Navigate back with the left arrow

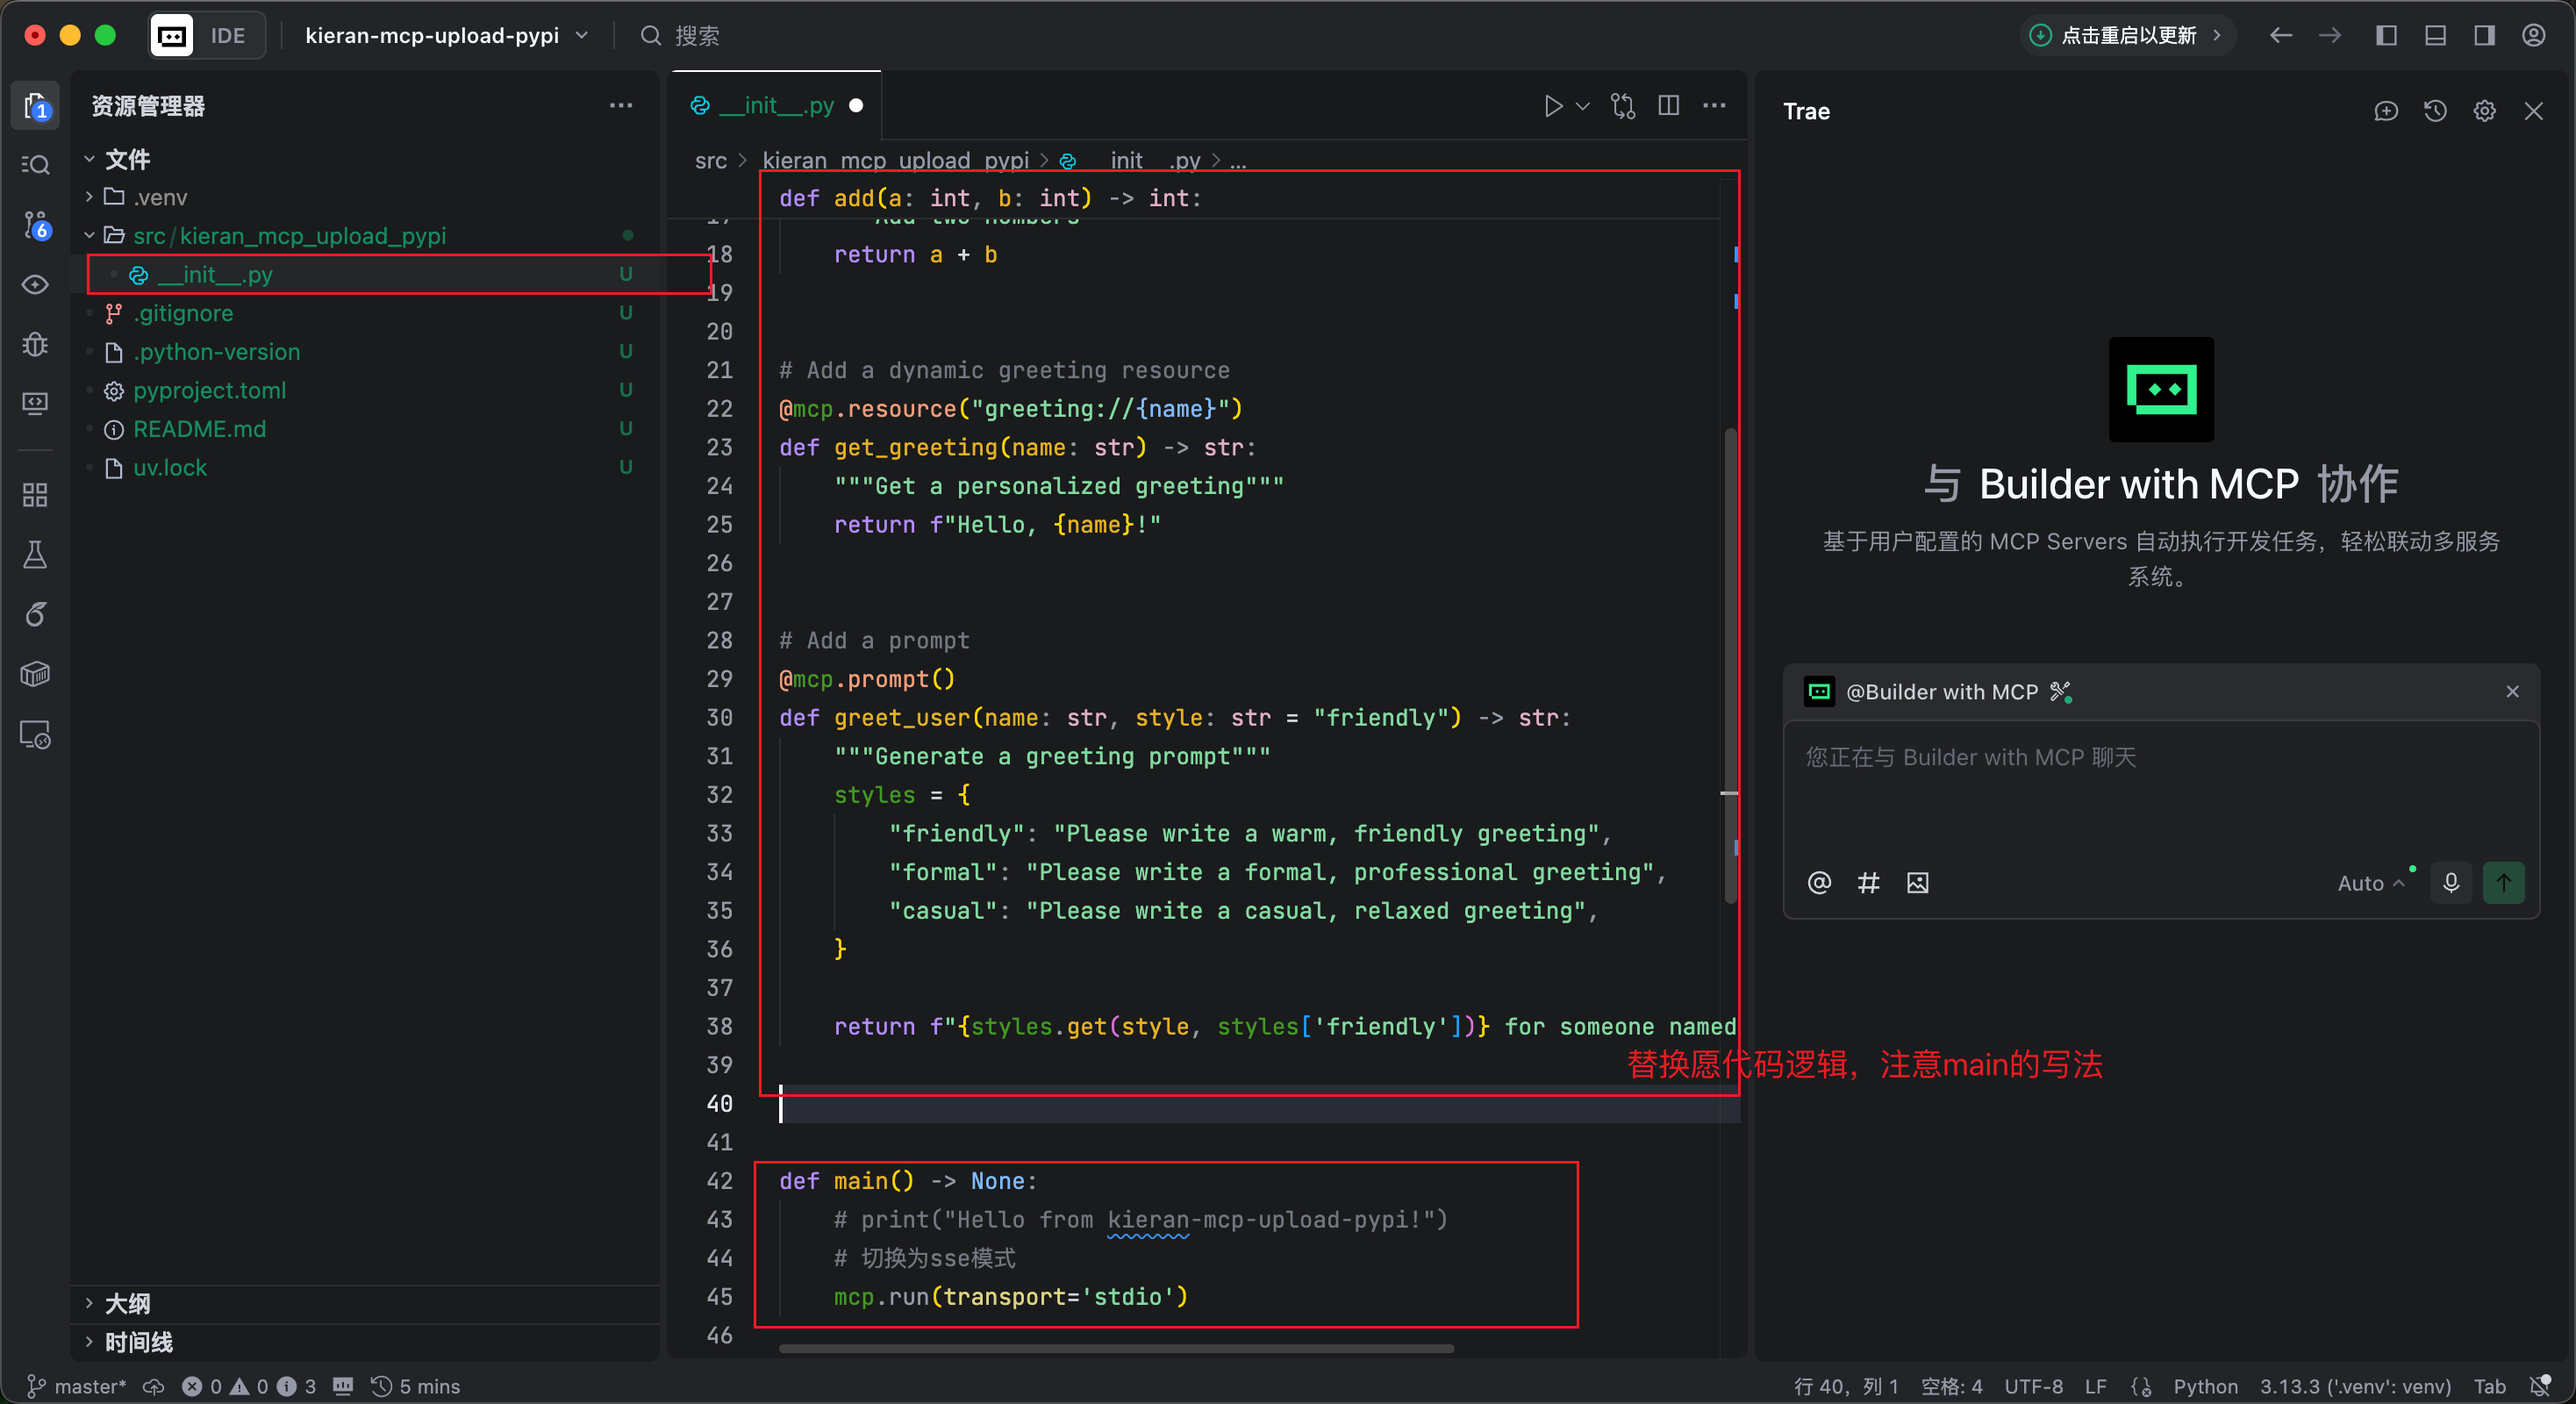pos(2281,36)
